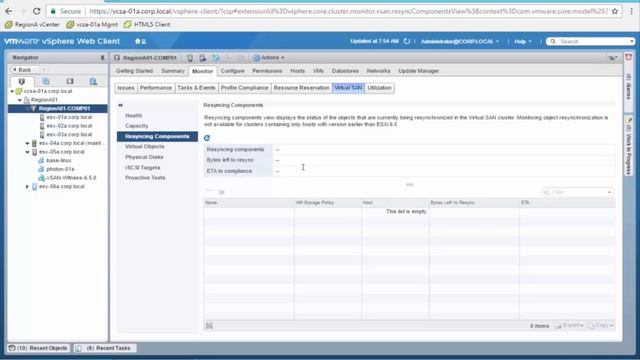Viewport: 640px width, 360px height.
Task: Switch to Permissions tab
Action: pyautogui.click(x=267, y=71)
